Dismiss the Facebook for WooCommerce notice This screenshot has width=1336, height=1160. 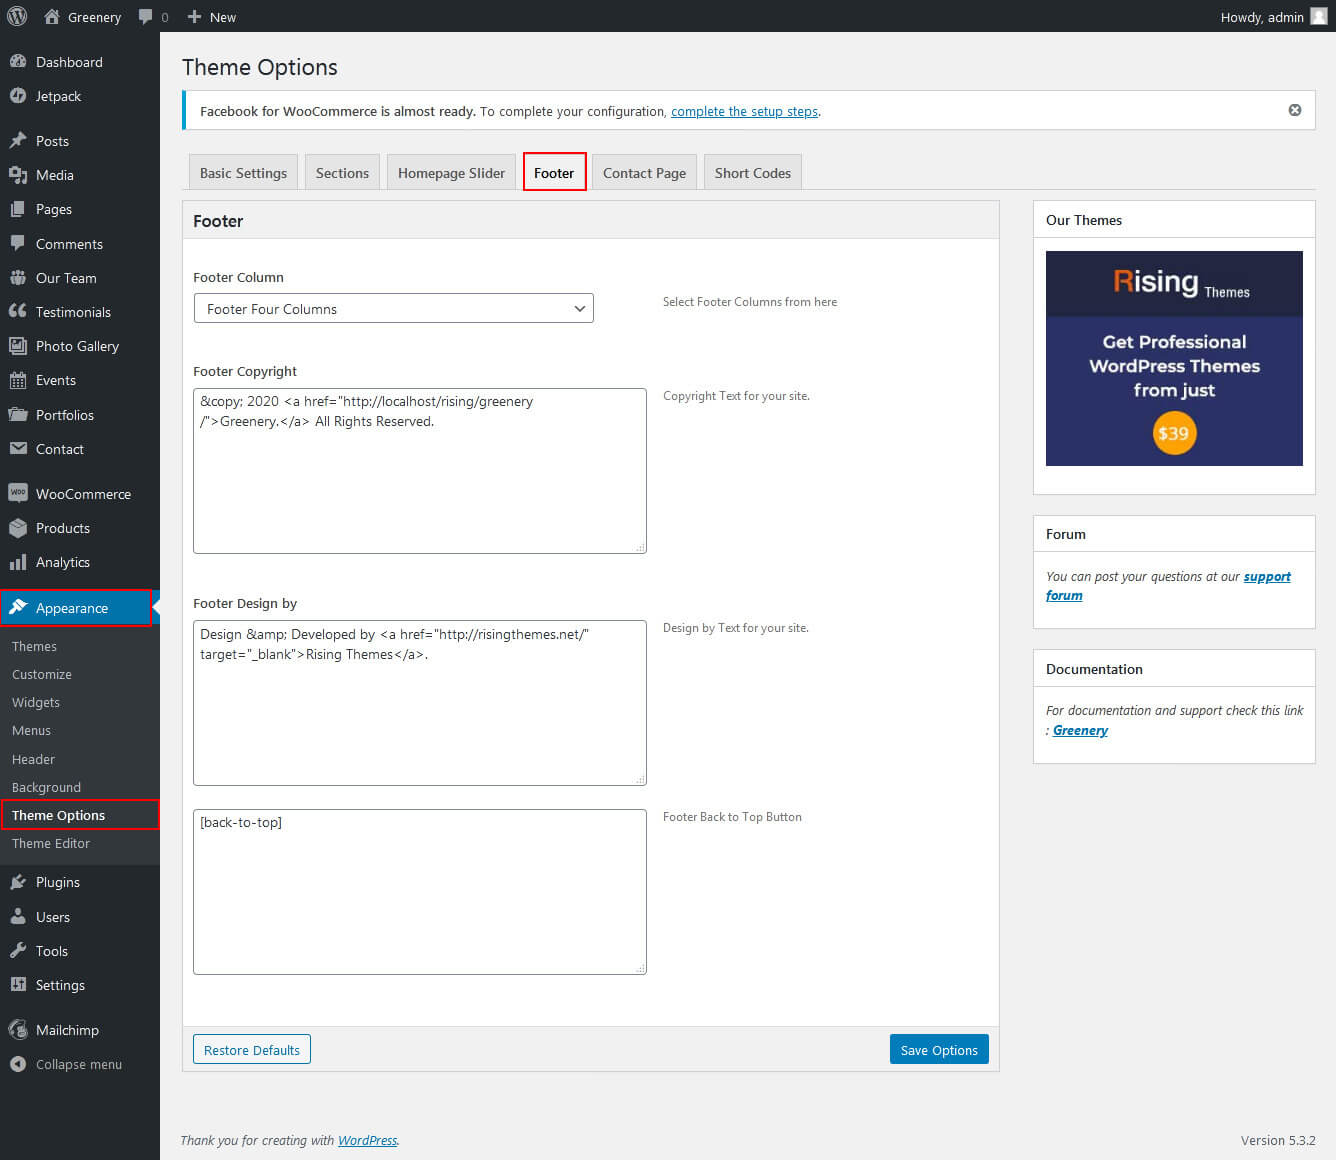click(1294, 110)
